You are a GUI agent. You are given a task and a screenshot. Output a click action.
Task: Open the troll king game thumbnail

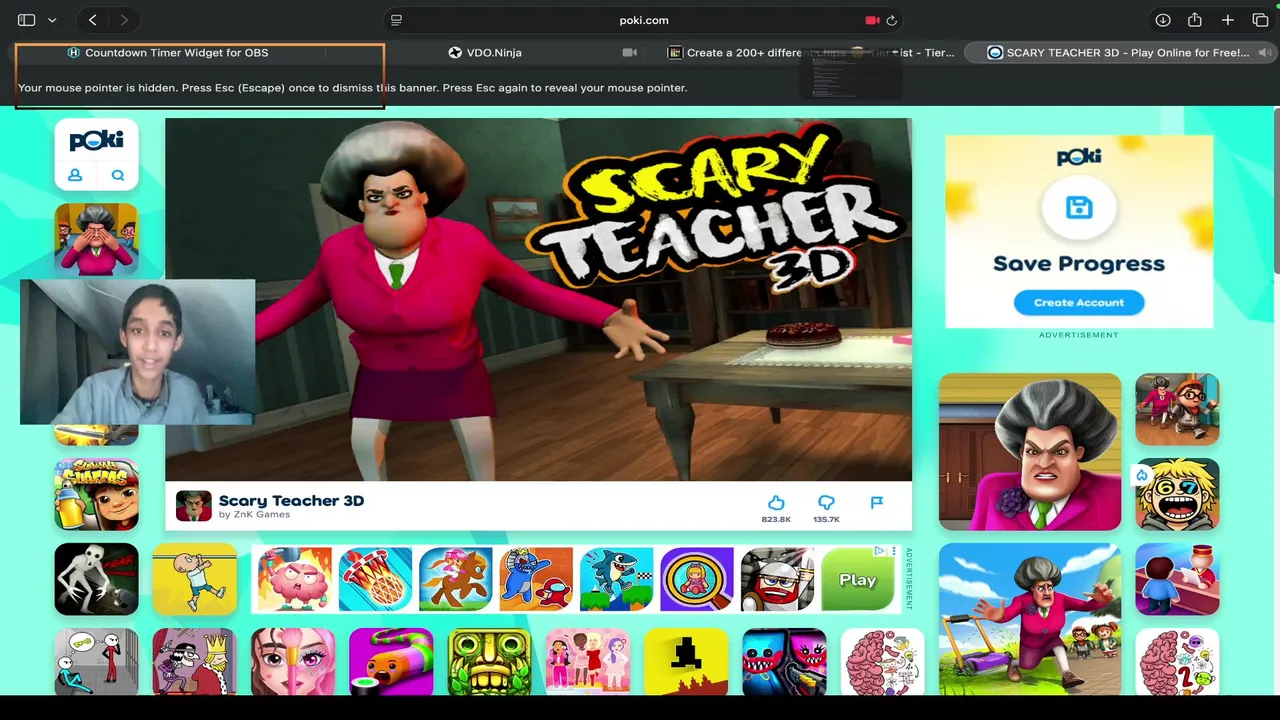click(x=194, y=661)
